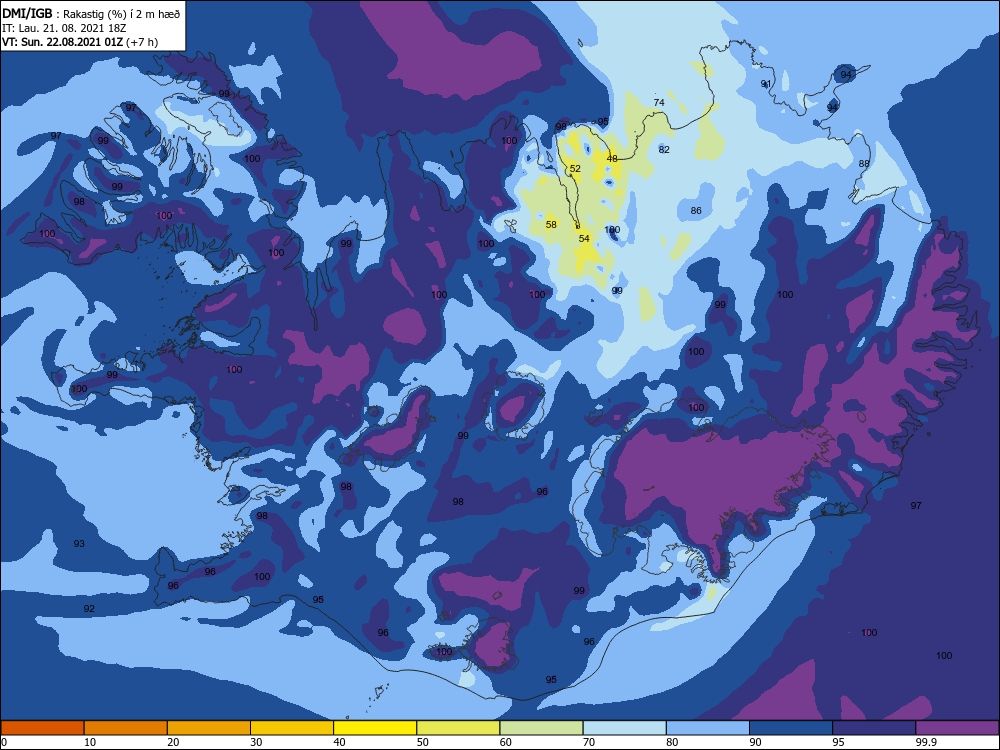Click the map value '48' in the yellow area
The height and width of the screenshot is (750, 1000).
click(612, 158)
